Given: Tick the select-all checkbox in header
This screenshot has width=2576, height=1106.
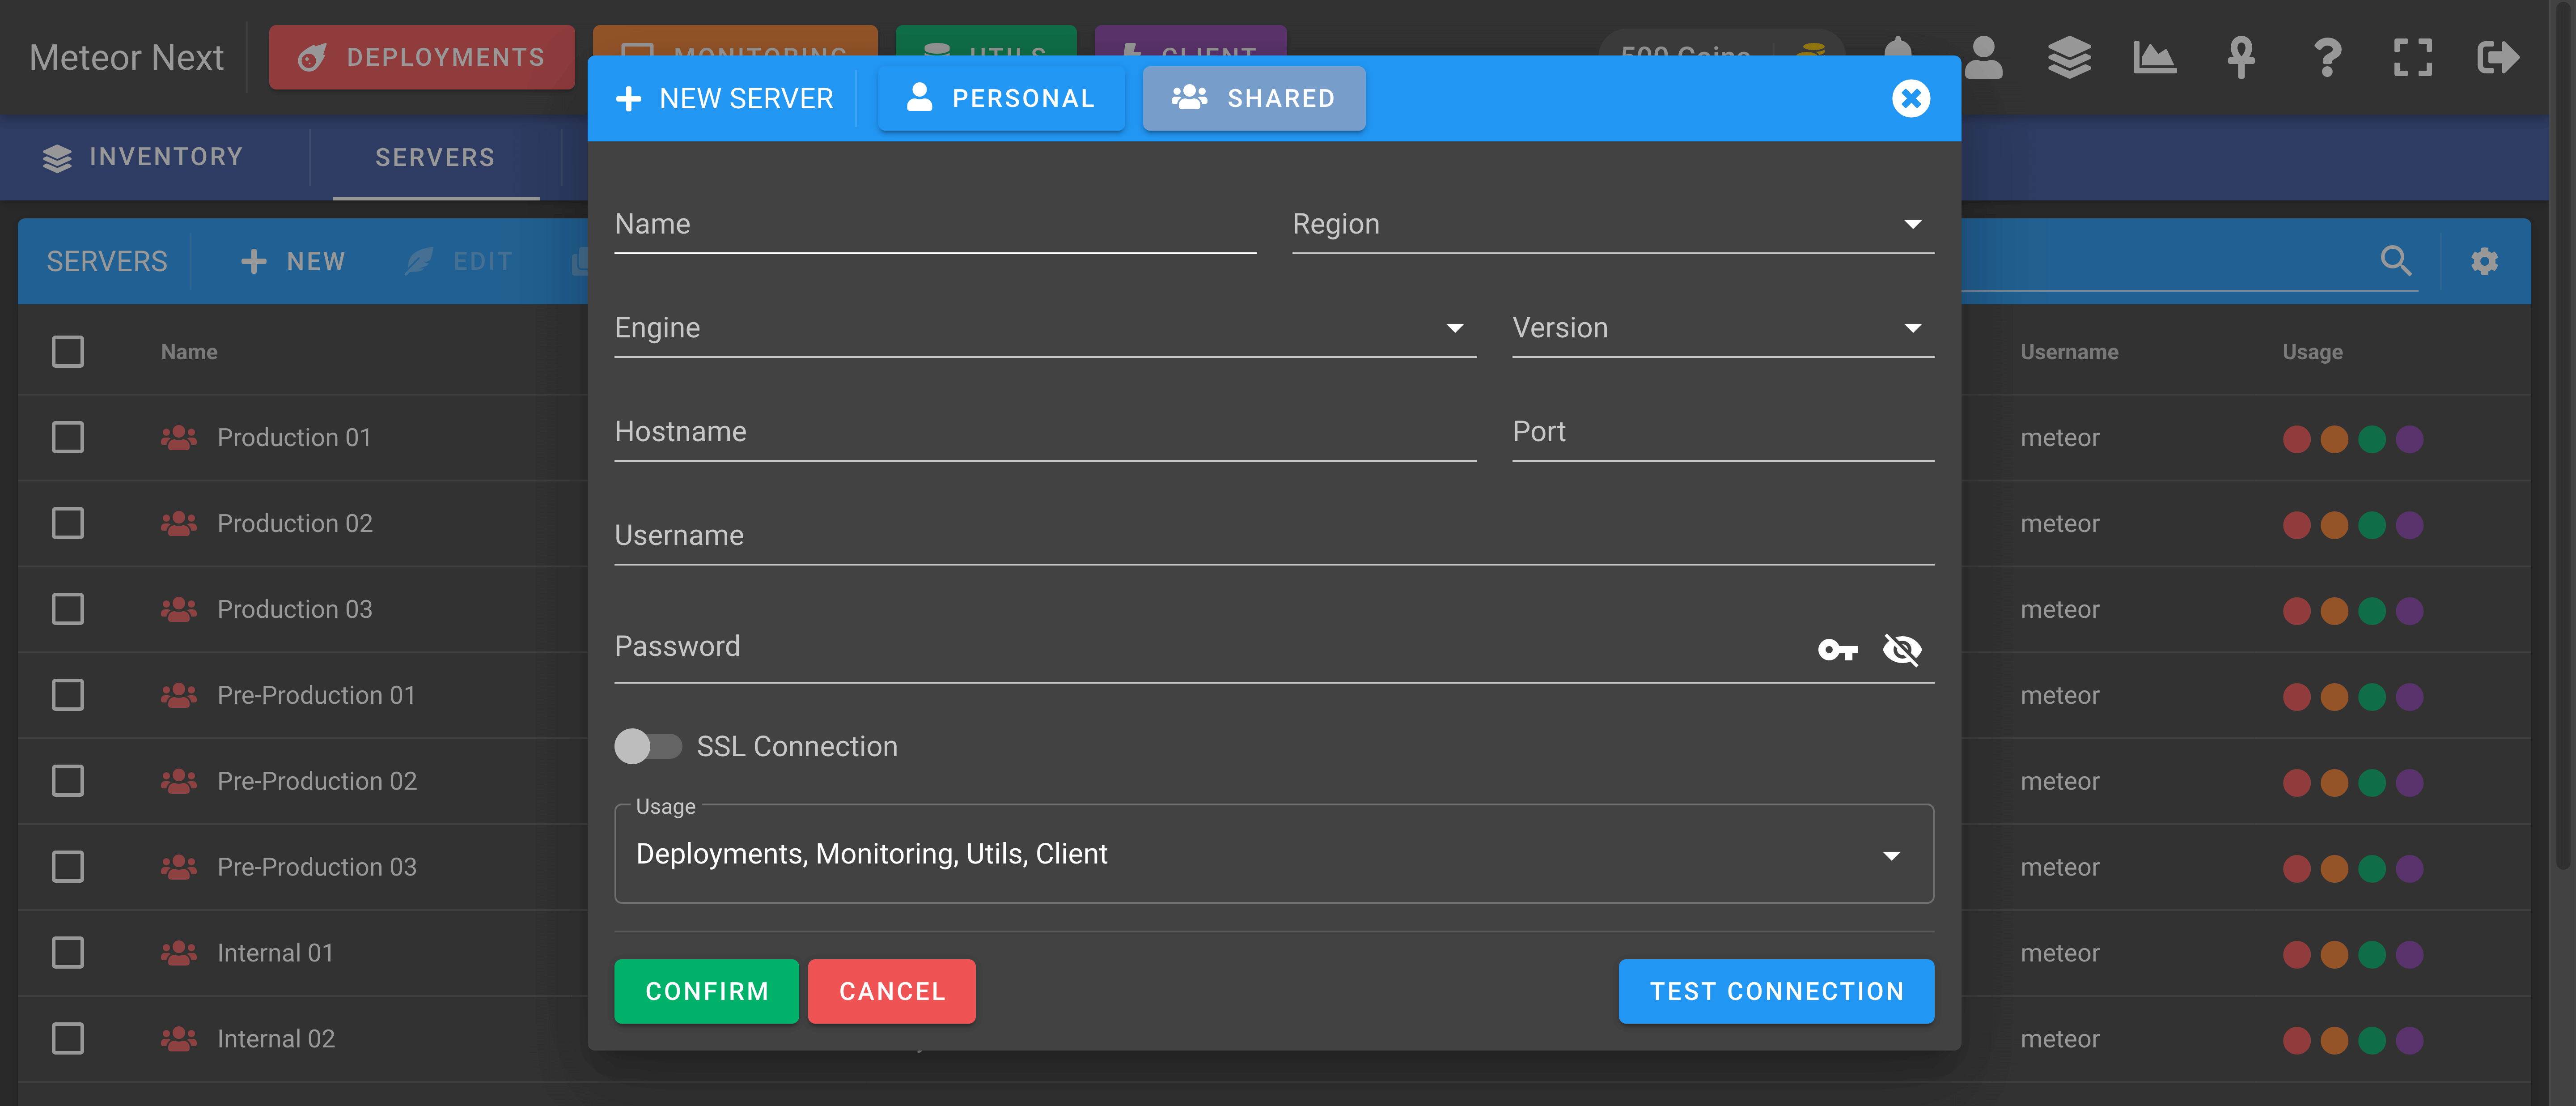Looking at the screenshot, I should coord(68,351).
